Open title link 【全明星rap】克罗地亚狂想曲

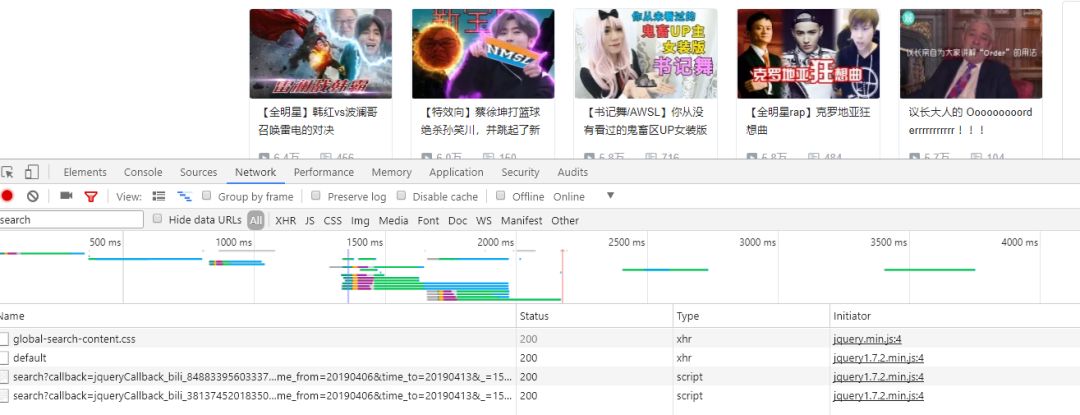808,120
